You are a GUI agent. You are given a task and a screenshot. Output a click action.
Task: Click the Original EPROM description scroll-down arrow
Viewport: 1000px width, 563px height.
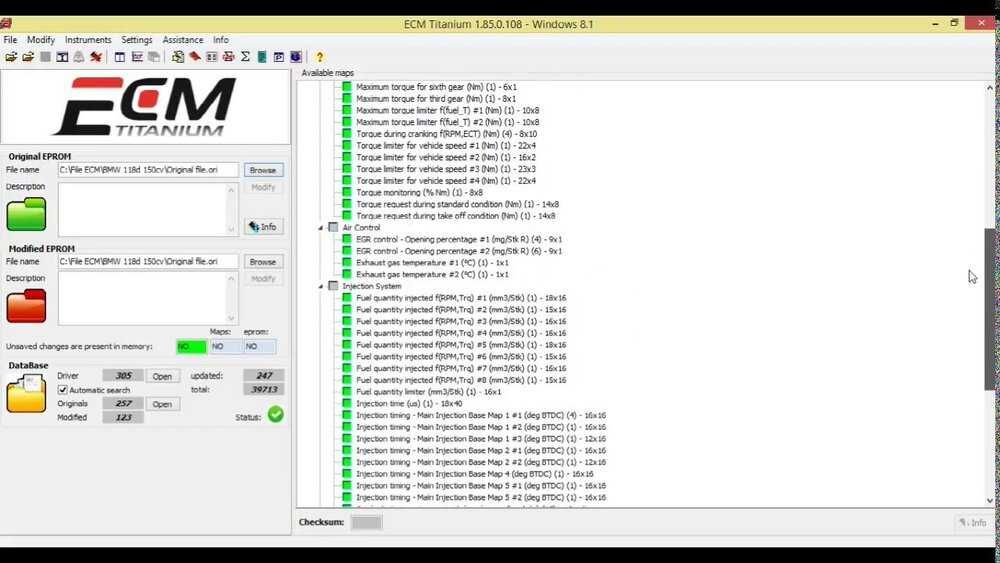232,230
